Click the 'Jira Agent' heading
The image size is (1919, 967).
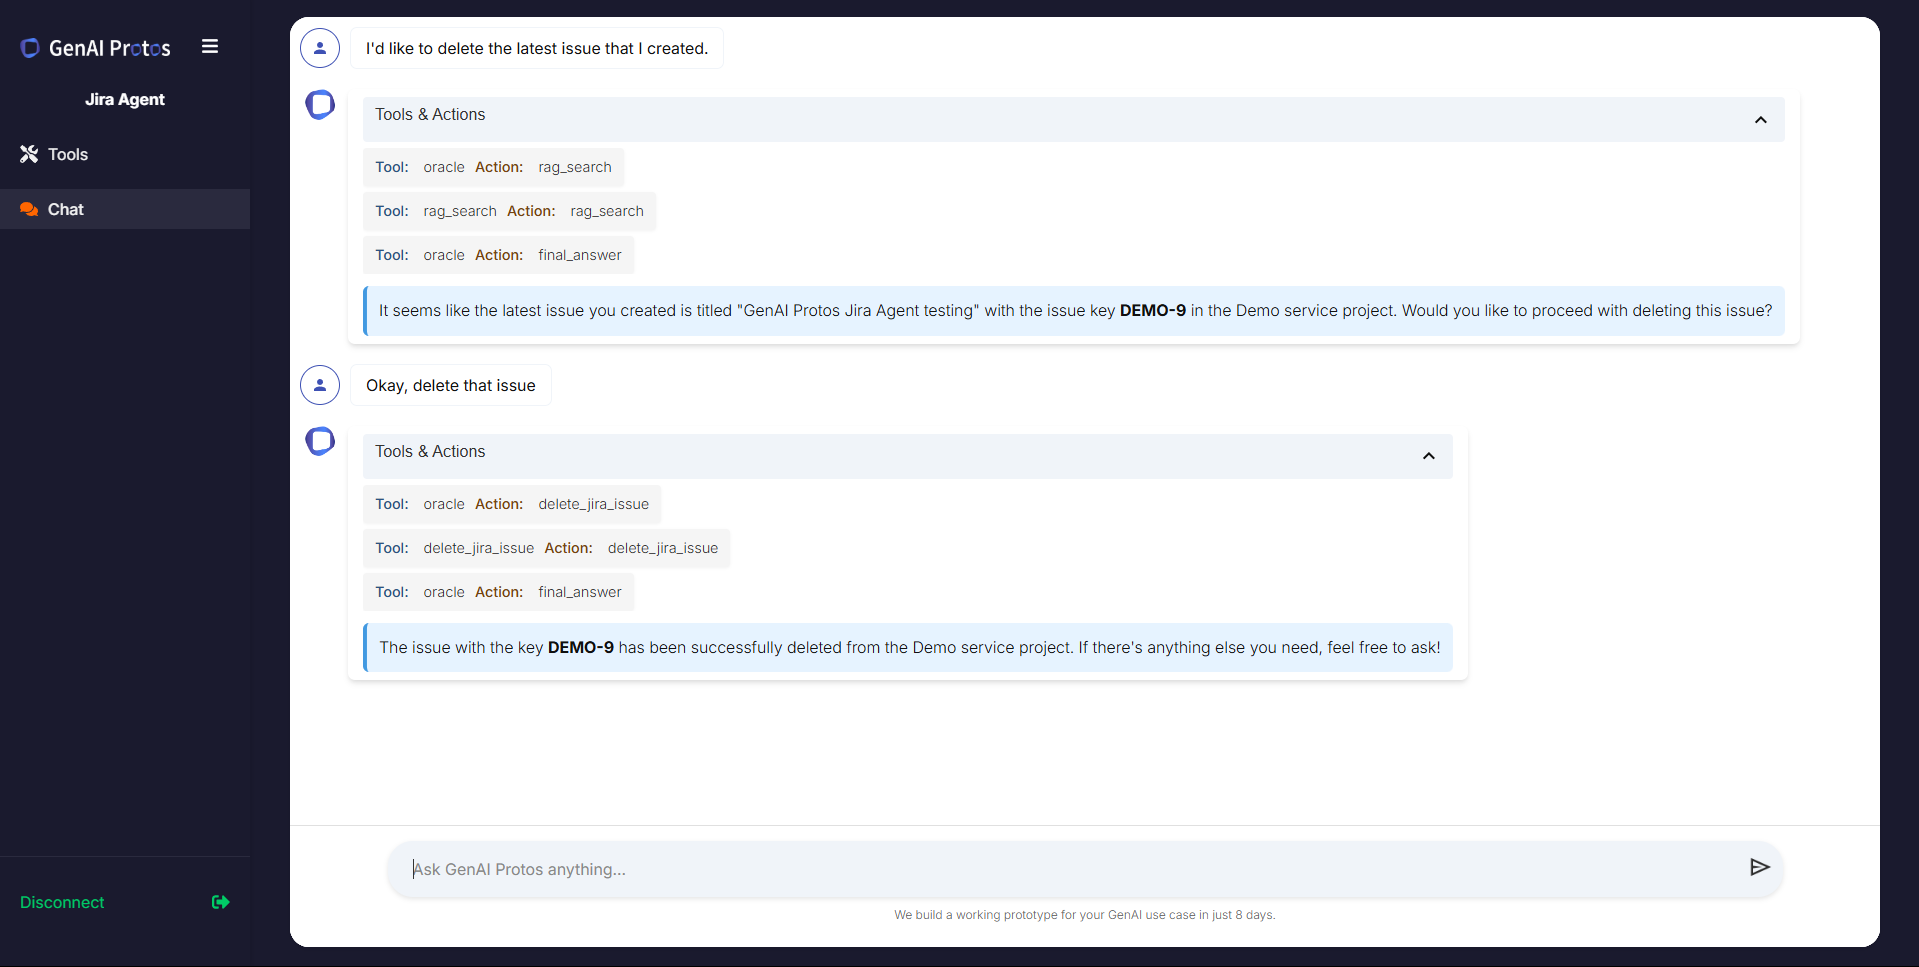coord(125,99)
